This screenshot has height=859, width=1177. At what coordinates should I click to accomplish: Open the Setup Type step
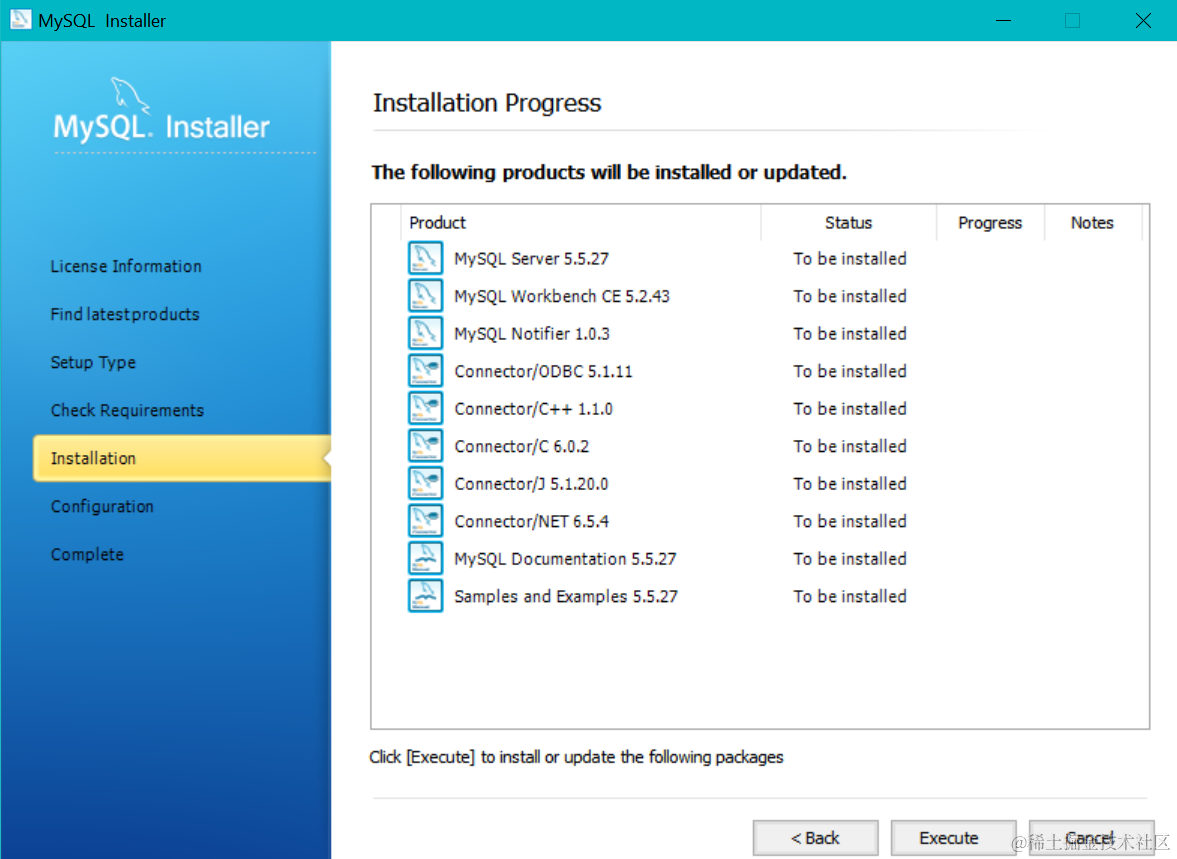[x=93, y=363]
